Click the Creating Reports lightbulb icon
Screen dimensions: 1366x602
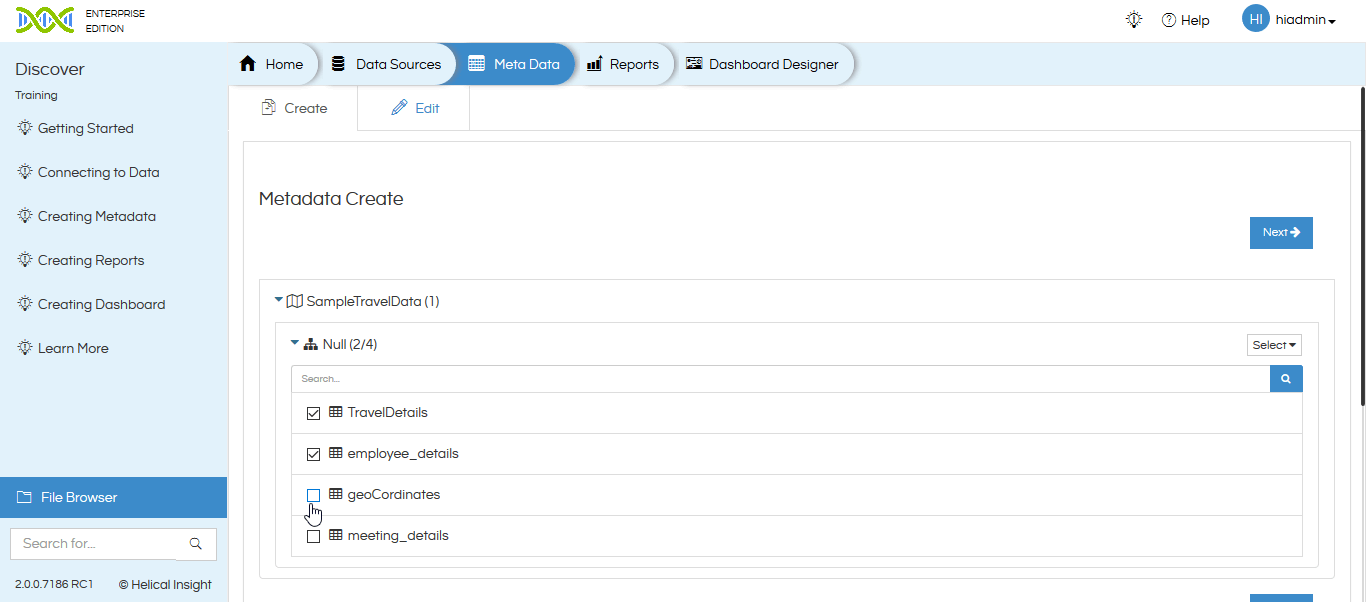coord(25,260)
